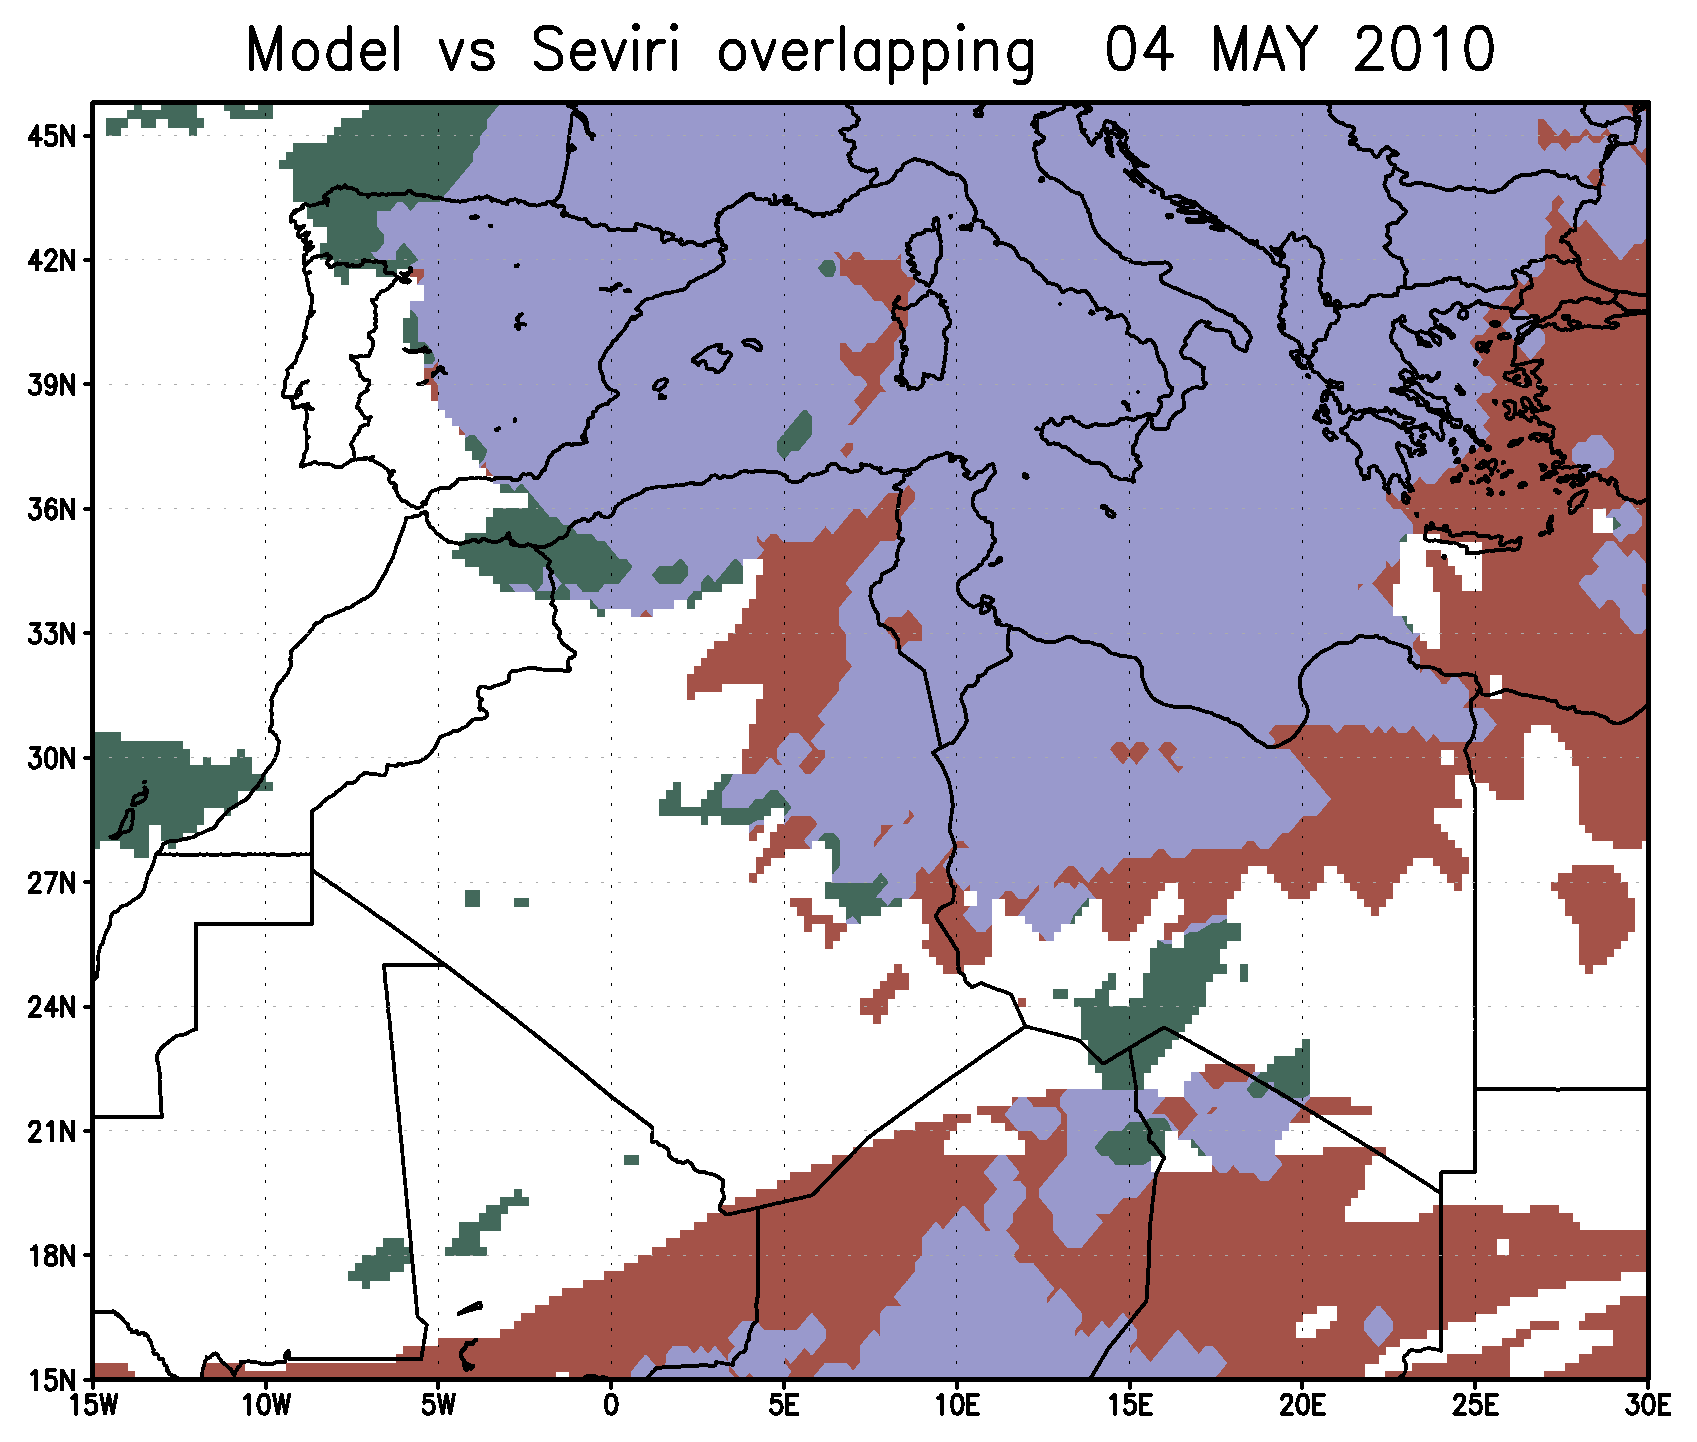Click the 45N latitude label
Image resolution: width=1697 pixels, height=1442 pixels.
pos(52,136)
